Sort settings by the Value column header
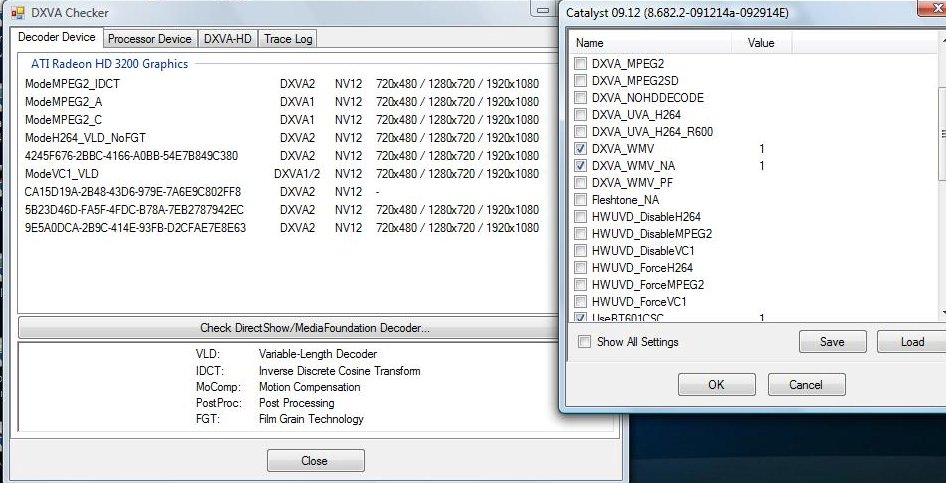This screenshot has width=946, height=483. [x=761, y=43]
